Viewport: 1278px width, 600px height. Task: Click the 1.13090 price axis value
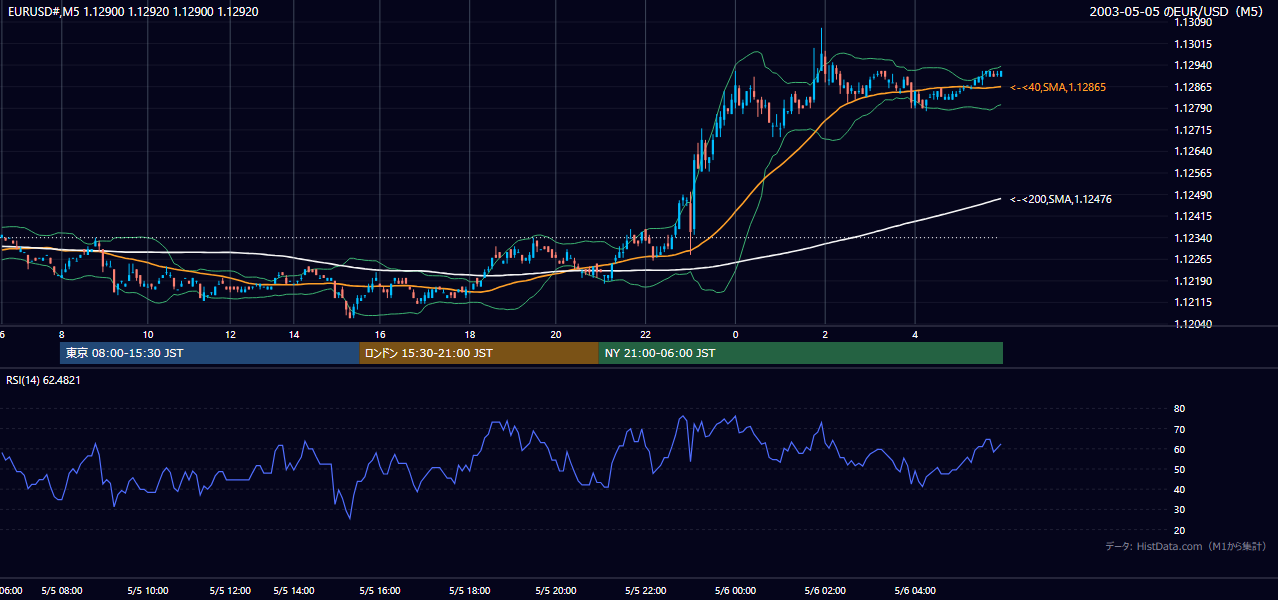coord(1193,21)
